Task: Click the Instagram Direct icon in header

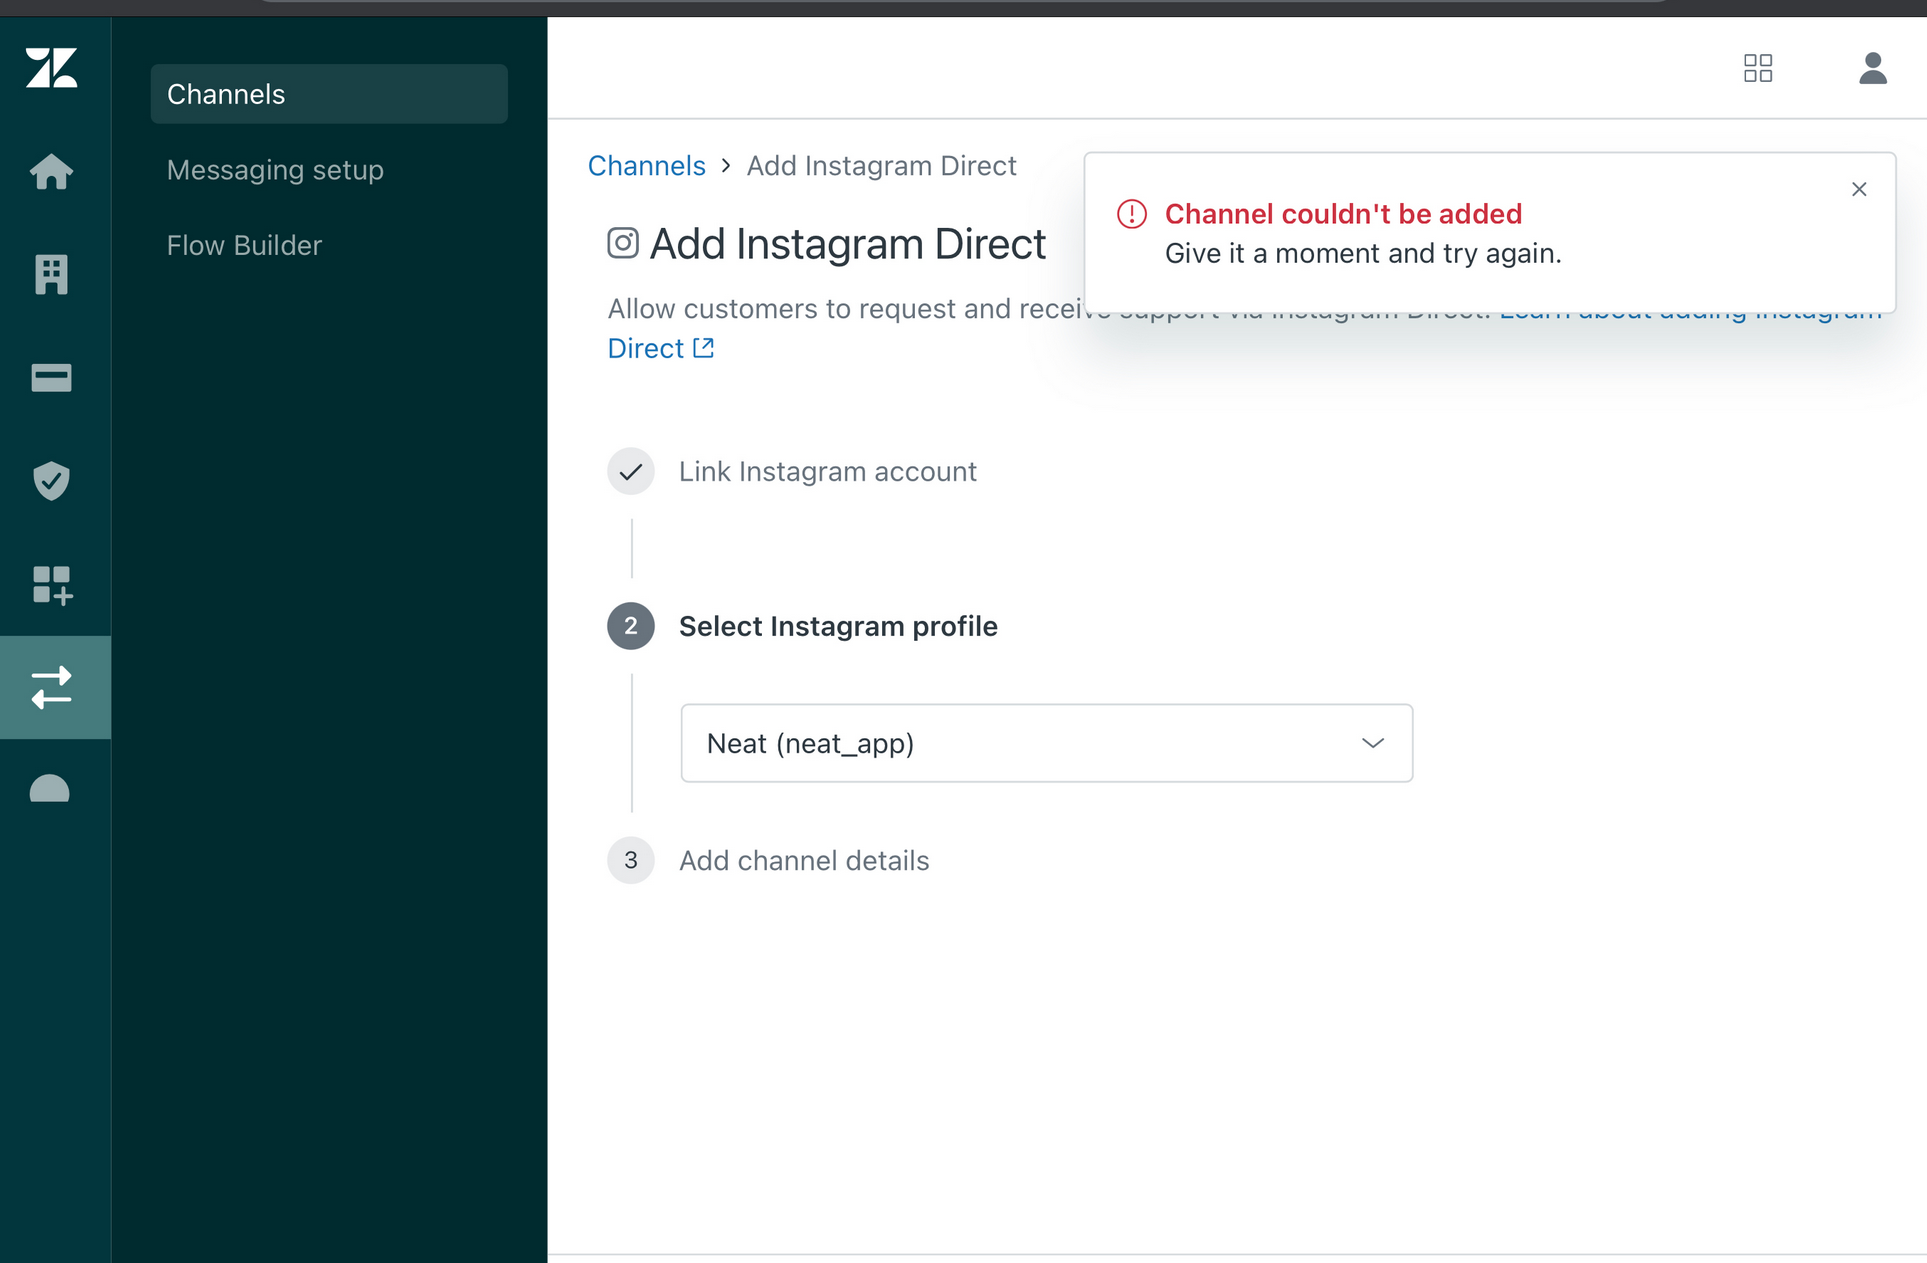Action: point(620,244)
